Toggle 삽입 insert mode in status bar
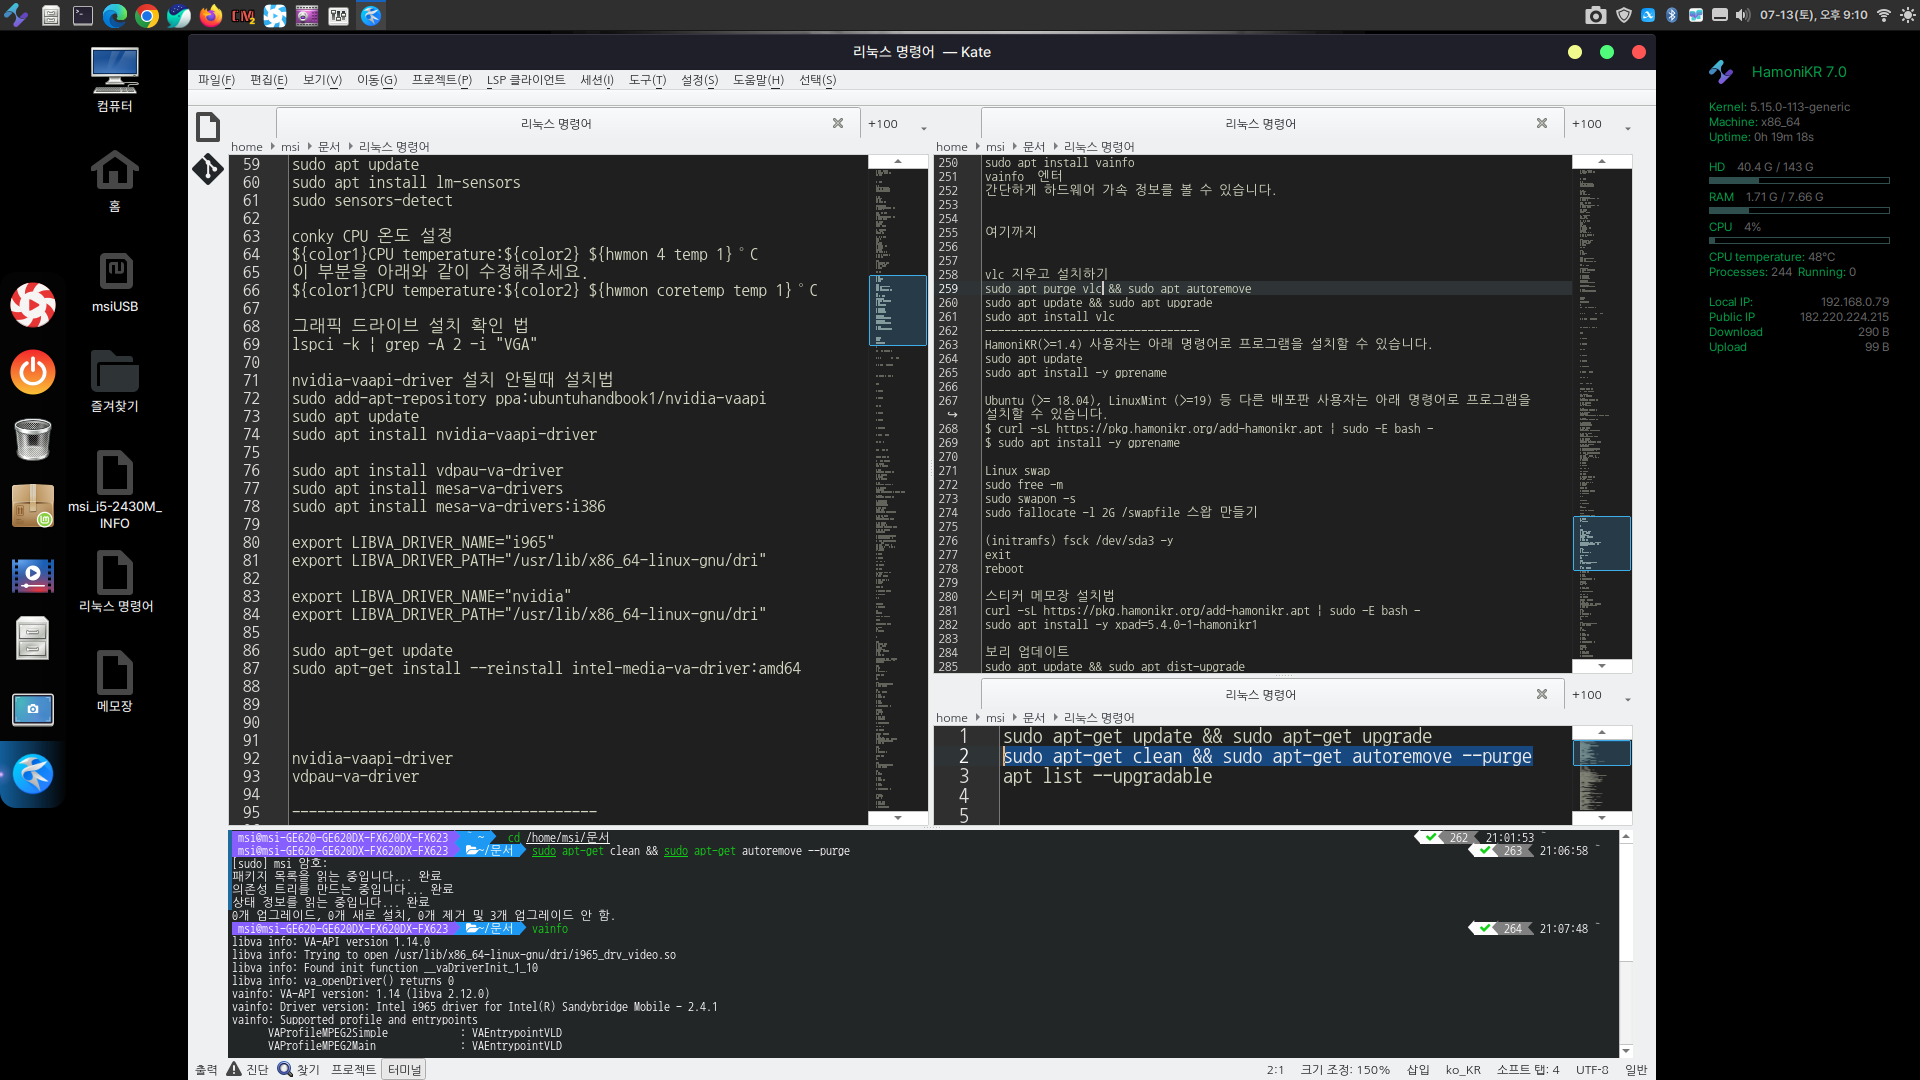 [1418, 1070]
